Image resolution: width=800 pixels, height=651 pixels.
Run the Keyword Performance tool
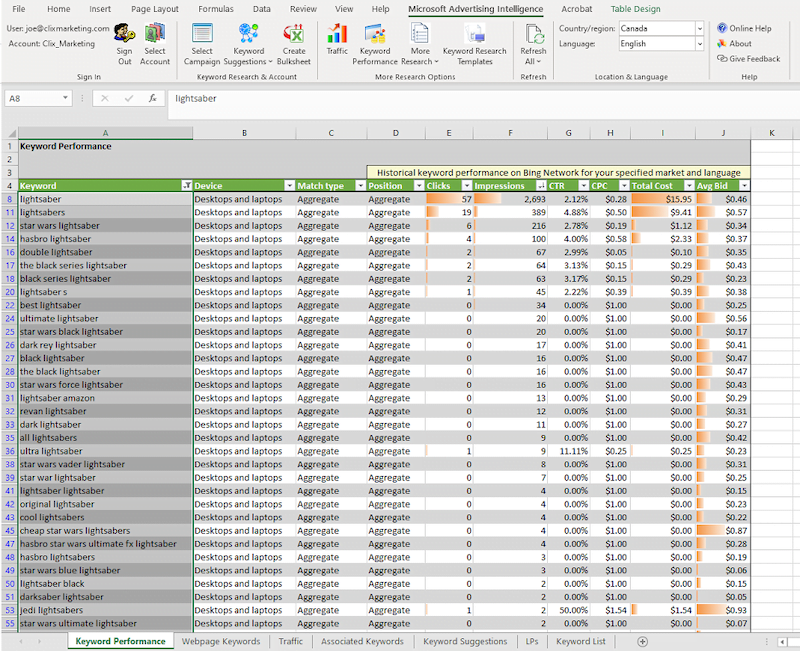tap(375, 44)
